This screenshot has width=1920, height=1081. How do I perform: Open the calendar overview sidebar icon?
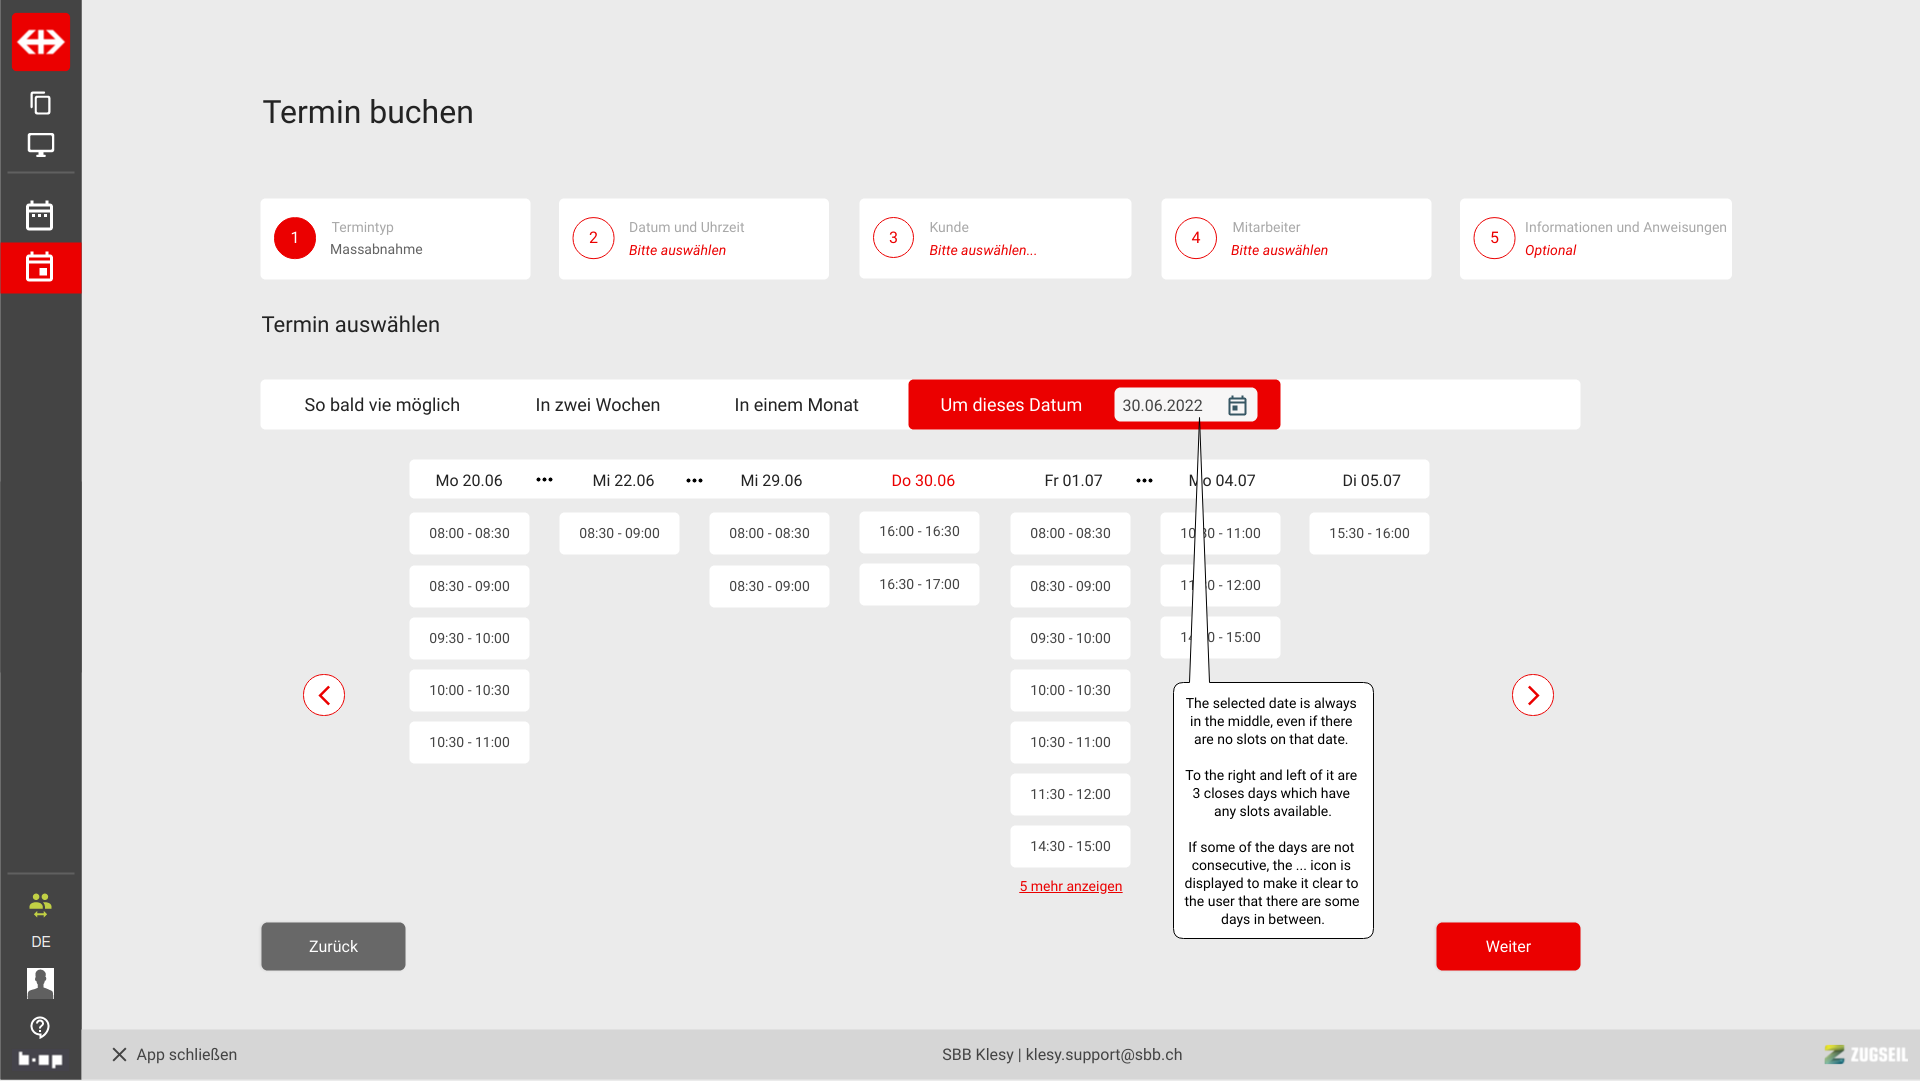tap(40, 216)
